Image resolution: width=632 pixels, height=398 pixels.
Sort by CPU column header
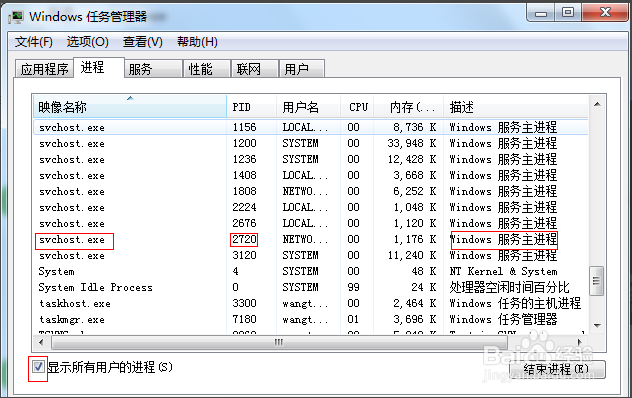pyautogui.click(x=357, y=107)
